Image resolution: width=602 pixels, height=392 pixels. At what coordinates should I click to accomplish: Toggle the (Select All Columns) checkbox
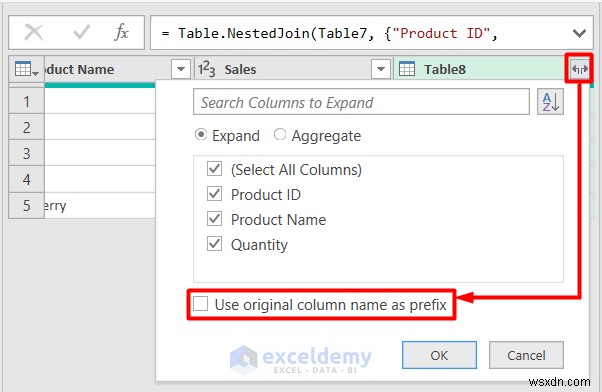coord(214,169)
